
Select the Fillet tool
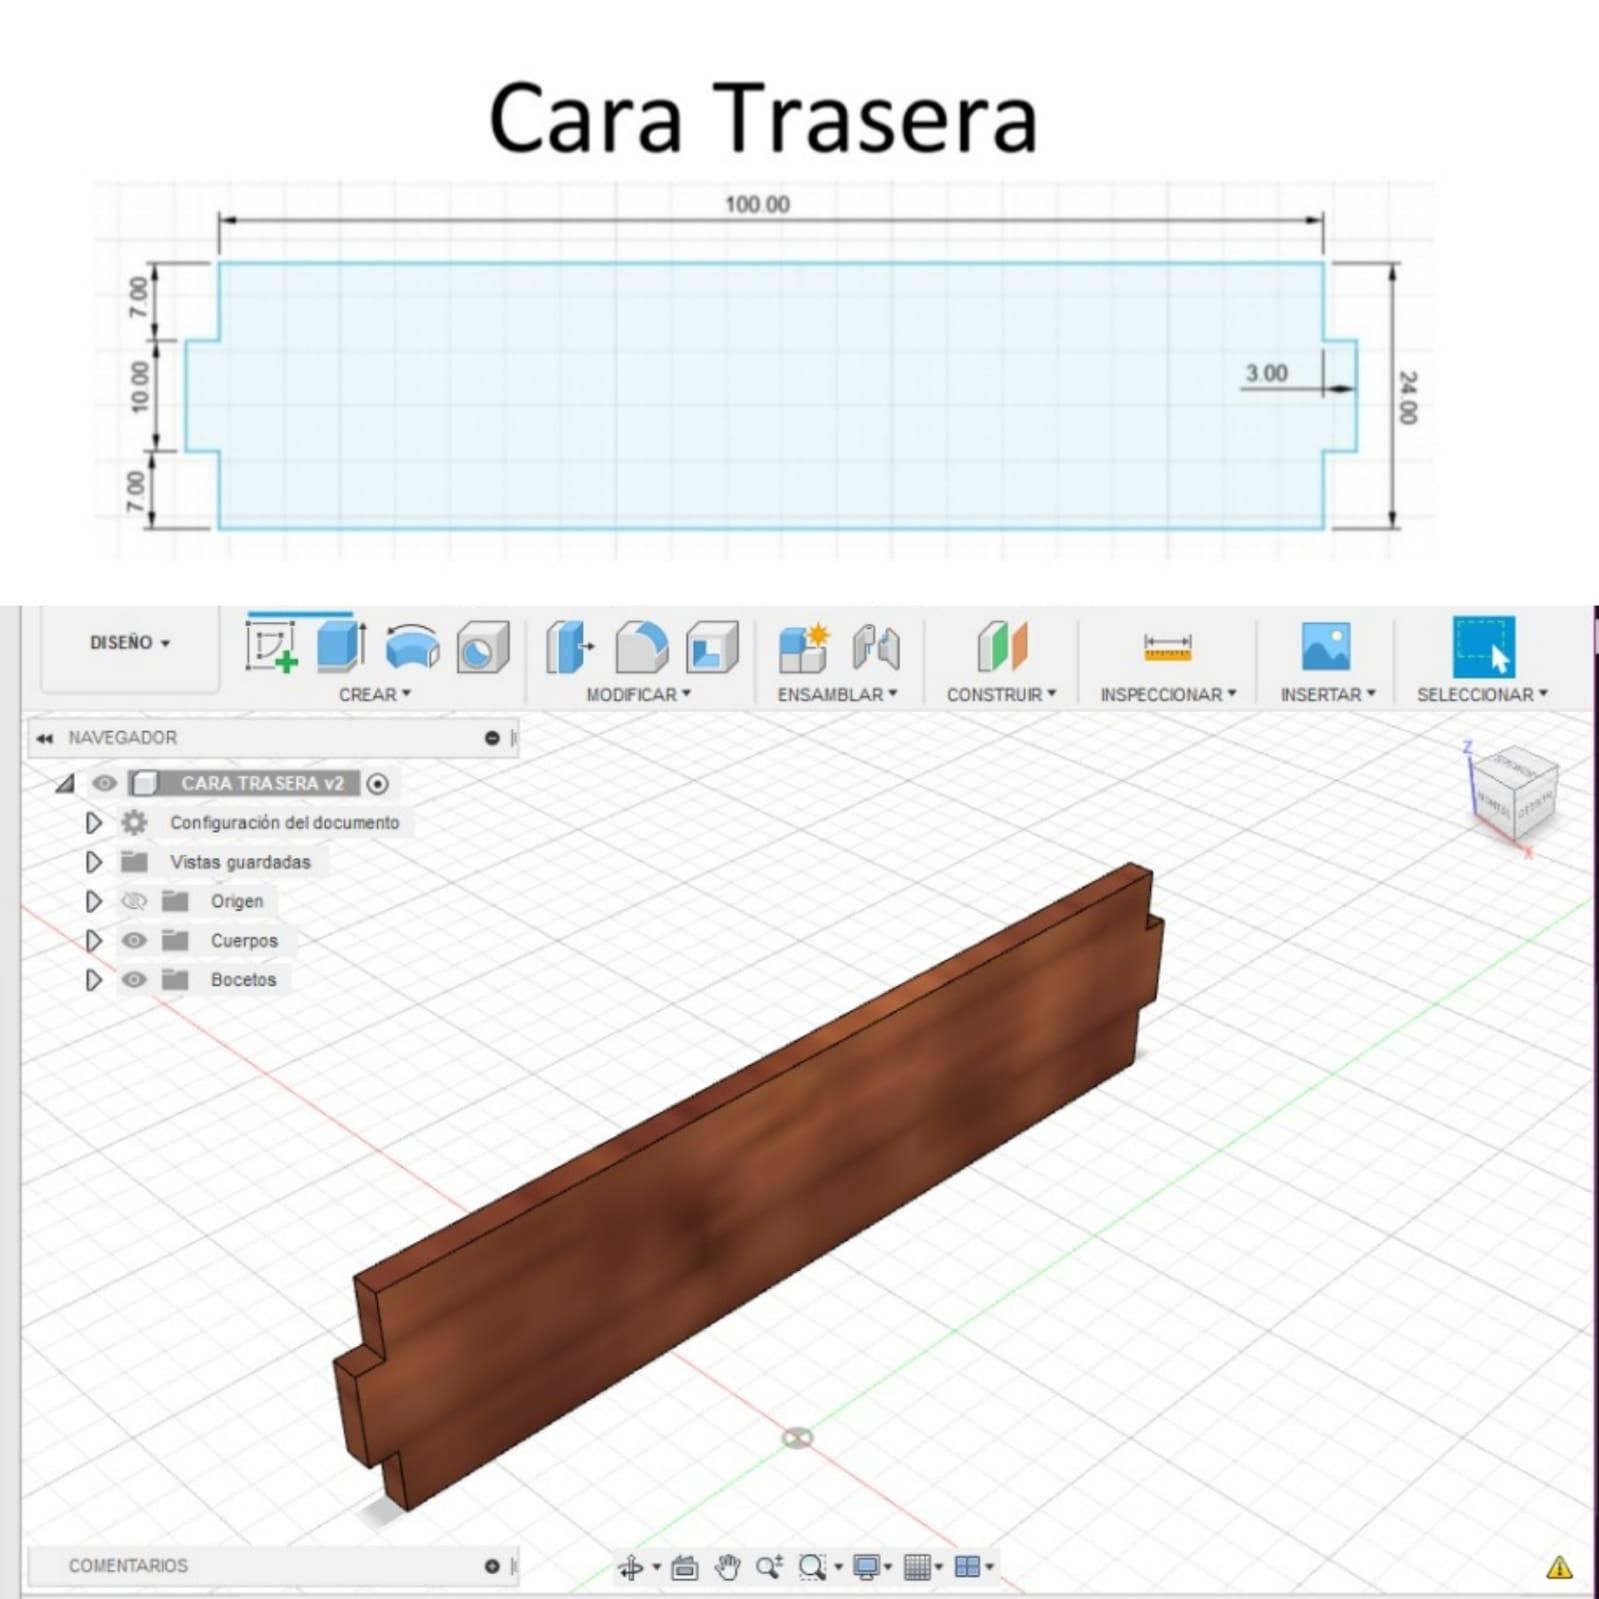pyautogui.click(x=641, y=647)
